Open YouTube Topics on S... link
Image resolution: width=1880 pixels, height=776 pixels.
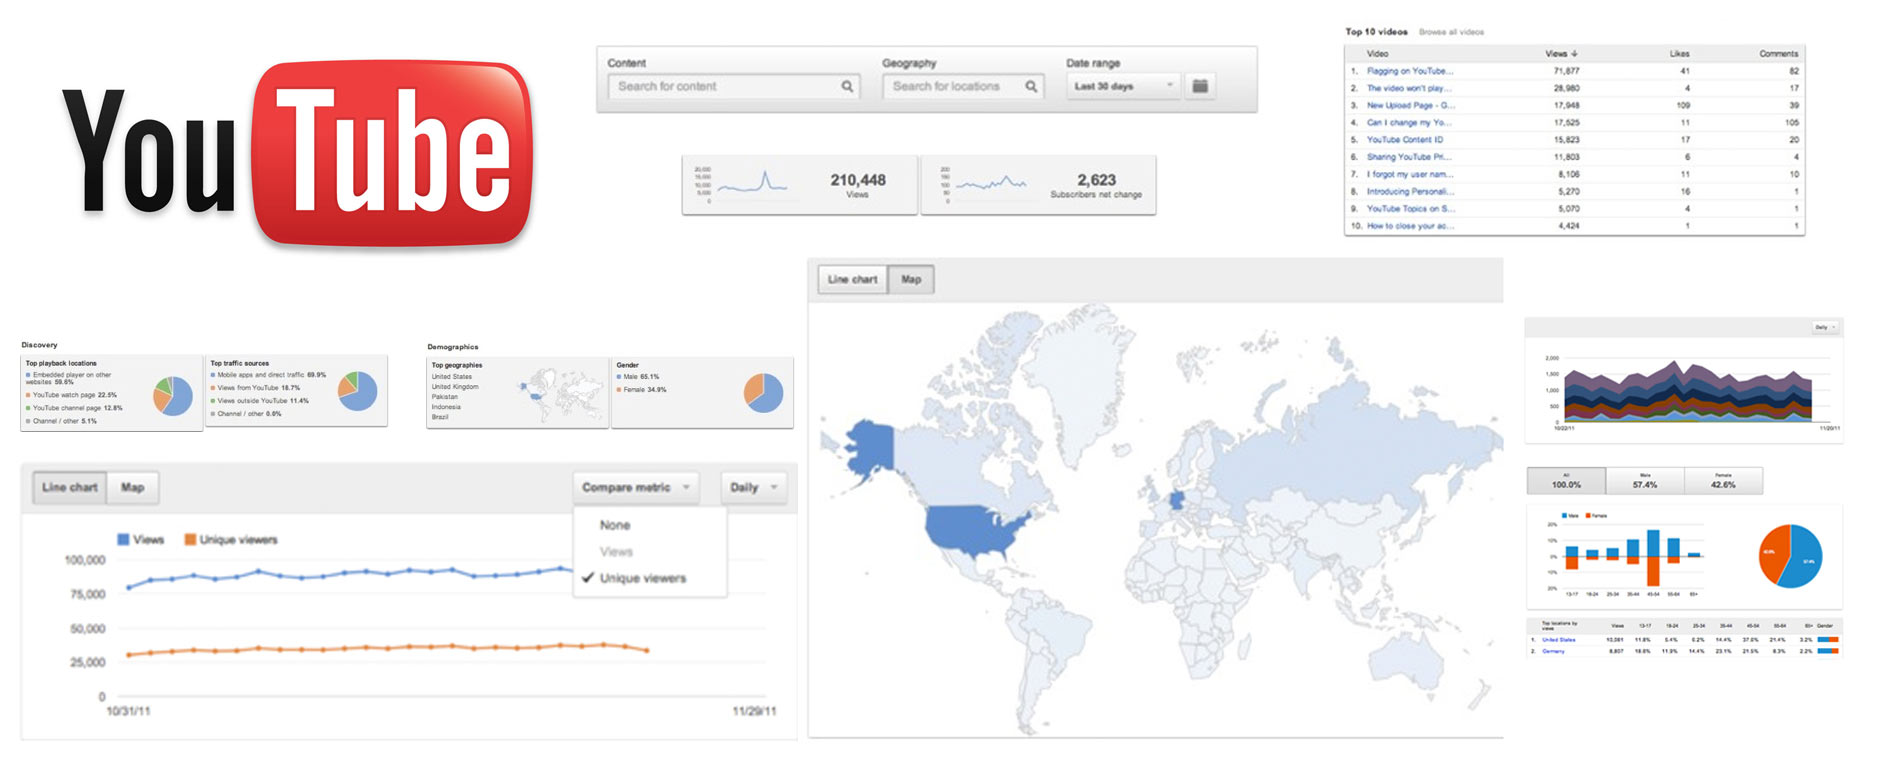(1411, 209)
